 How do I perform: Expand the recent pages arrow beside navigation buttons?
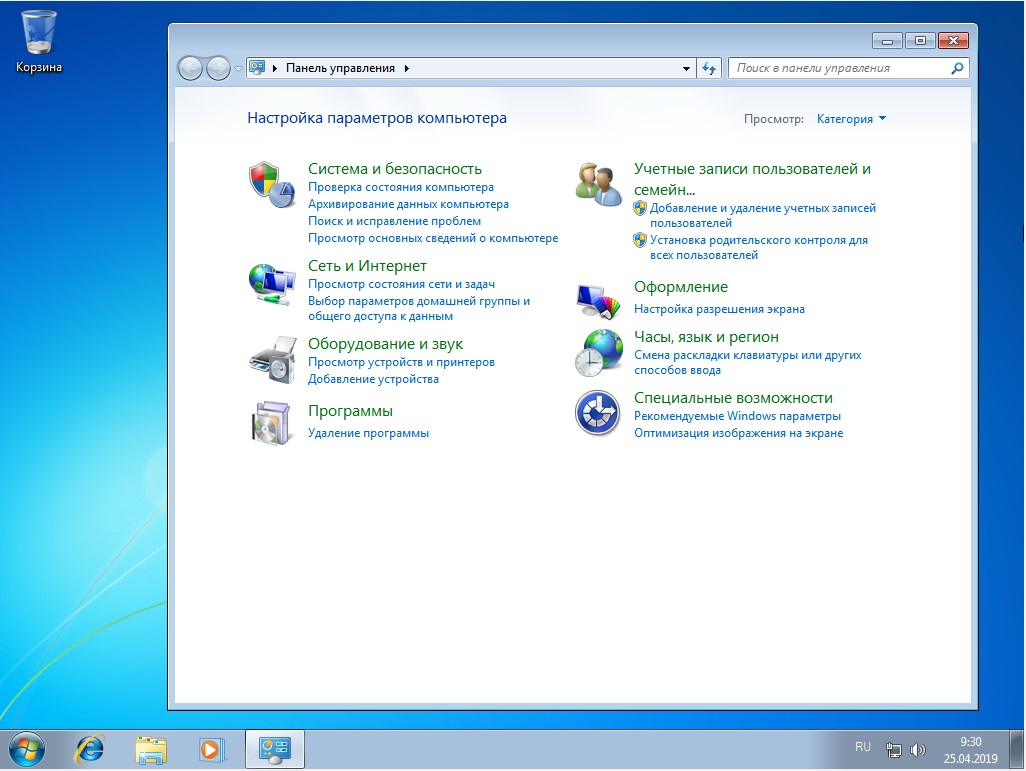click(238, 69)
